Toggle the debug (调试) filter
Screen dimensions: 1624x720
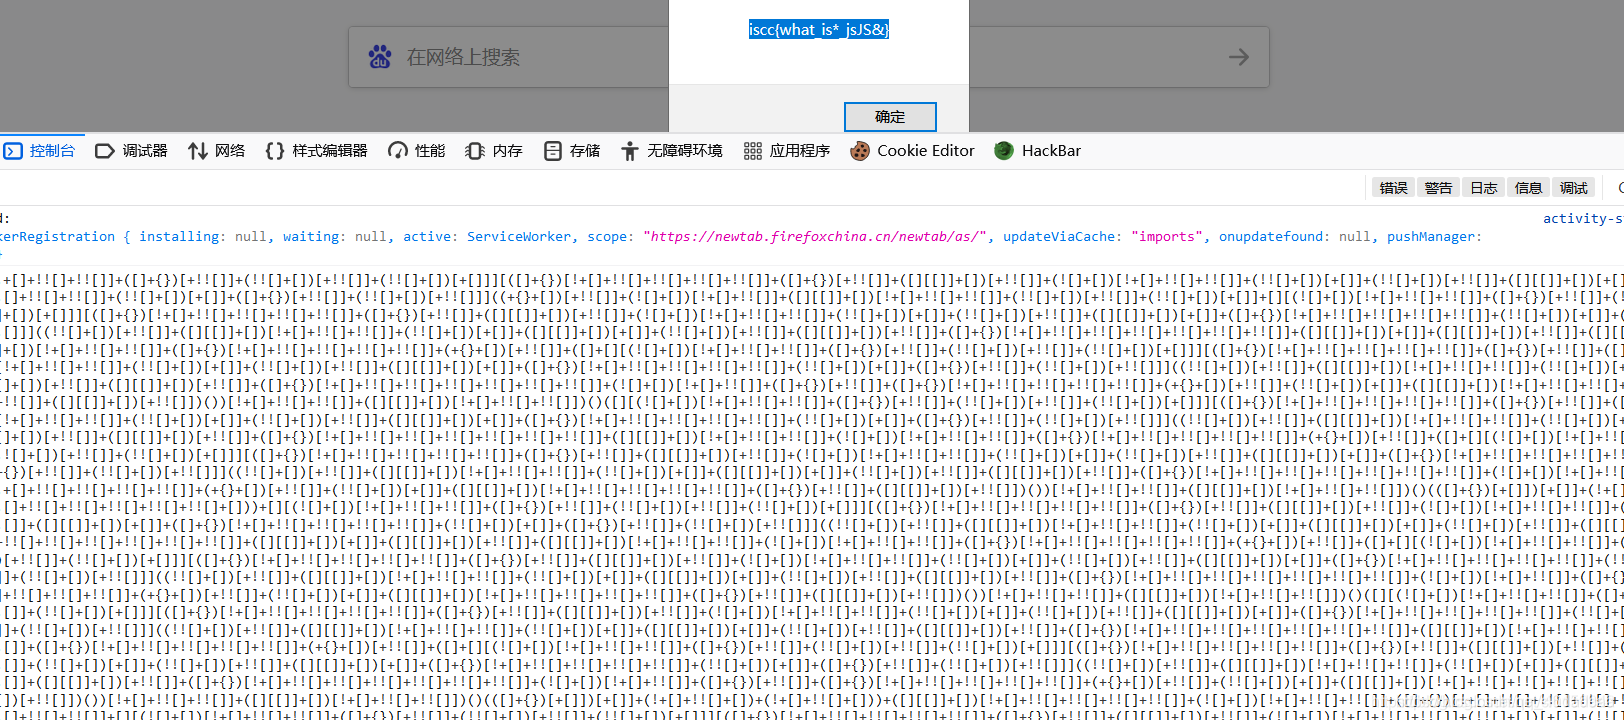pos(1573,188)
